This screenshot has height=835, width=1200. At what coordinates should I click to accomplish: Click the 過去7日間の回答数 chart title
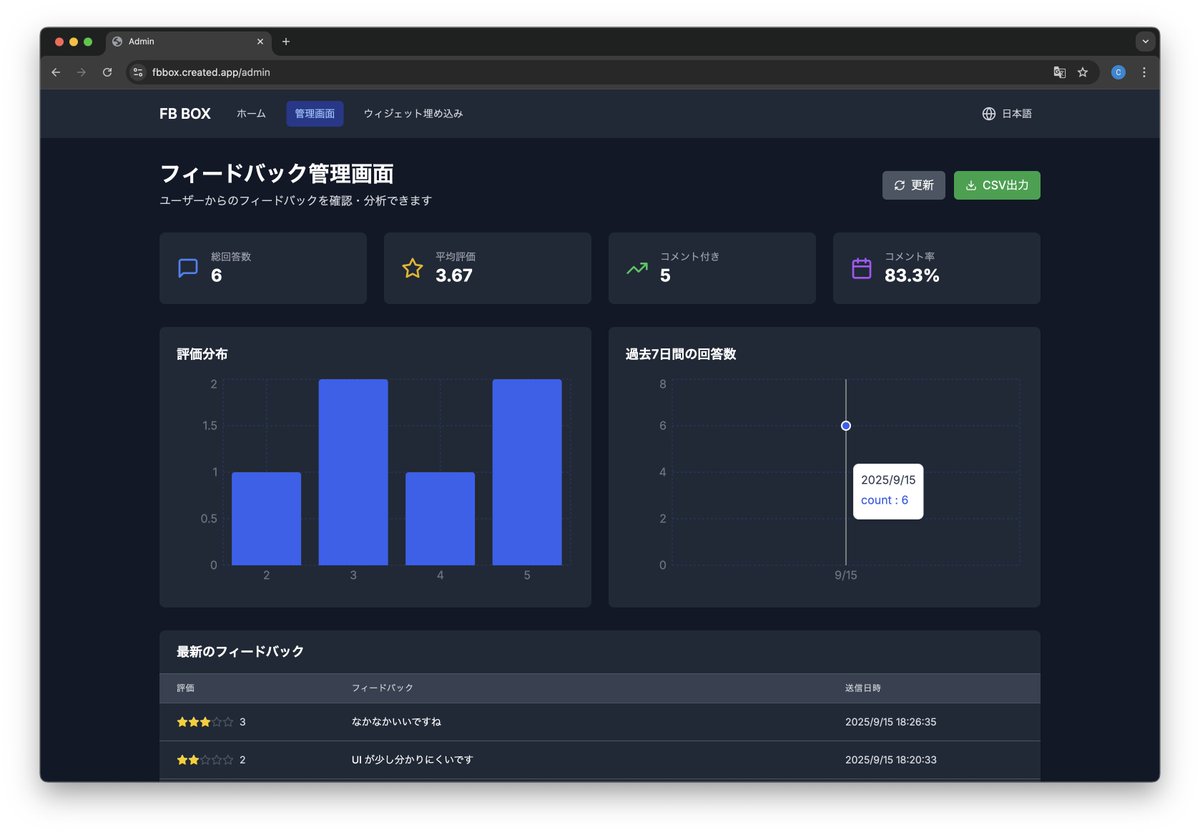(681, 354)
